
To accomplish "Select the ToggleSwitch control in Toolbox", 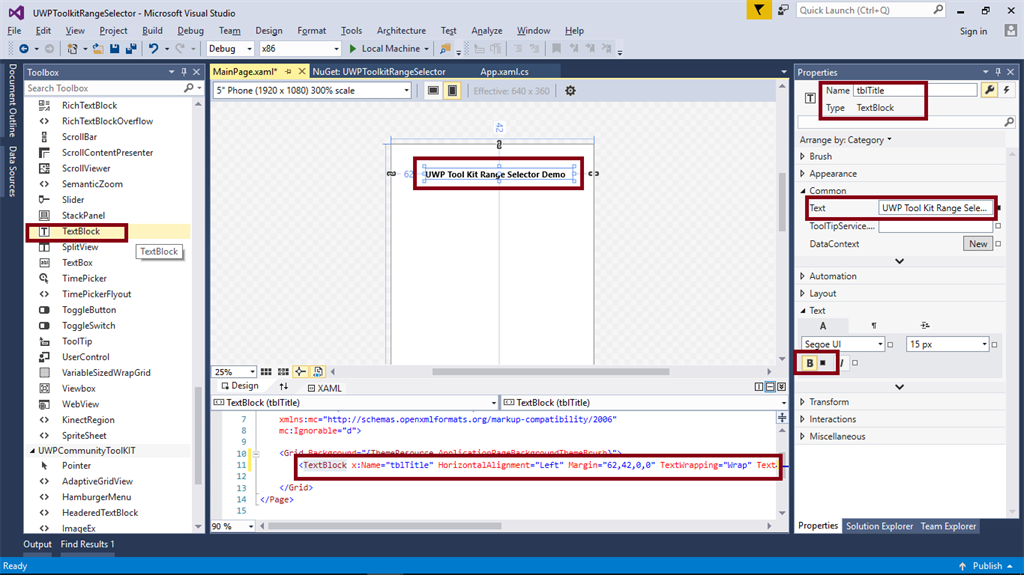I will coord(88,325).
